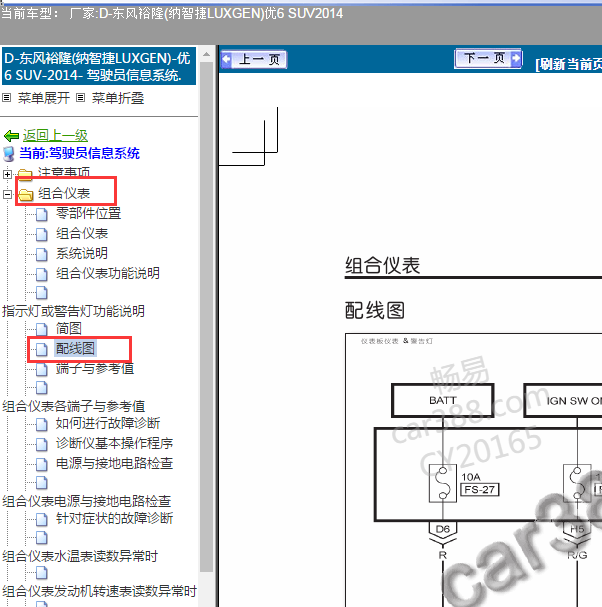Collapse the 组合仪表 folder node

(x=7, y=194)
